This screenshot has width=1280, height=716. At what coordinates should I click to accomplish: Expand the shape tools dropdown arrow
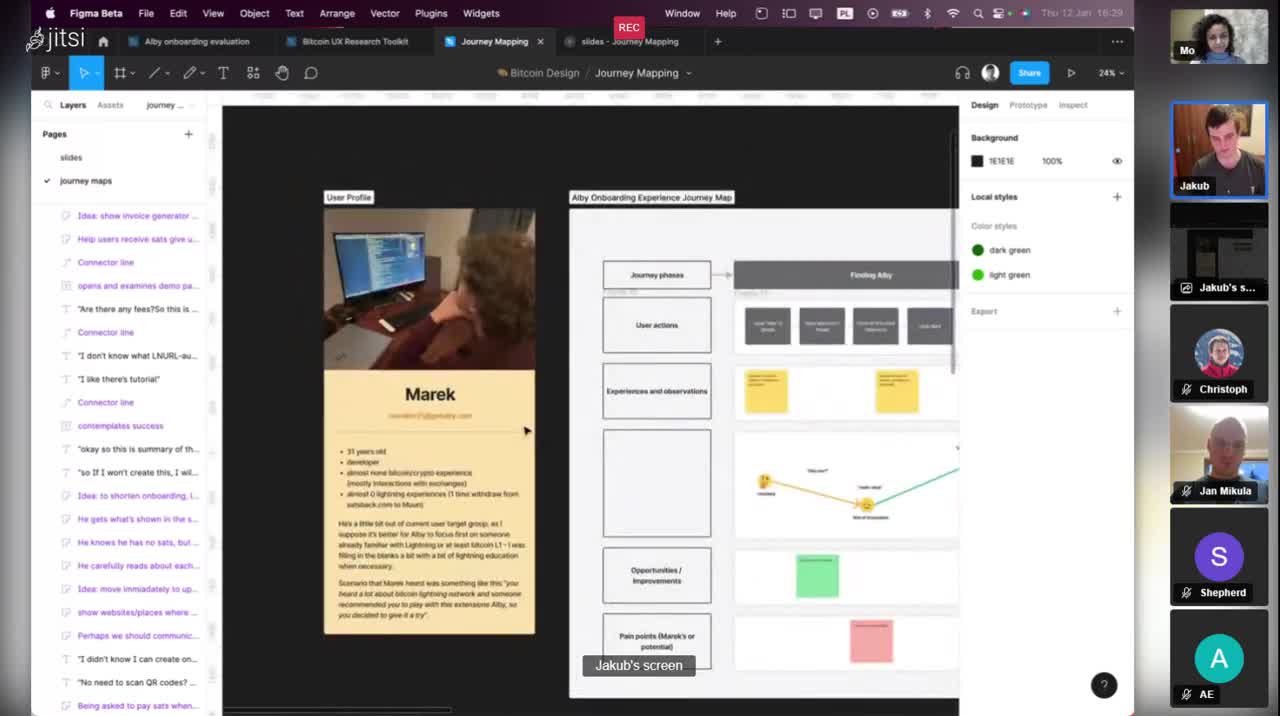167,73
